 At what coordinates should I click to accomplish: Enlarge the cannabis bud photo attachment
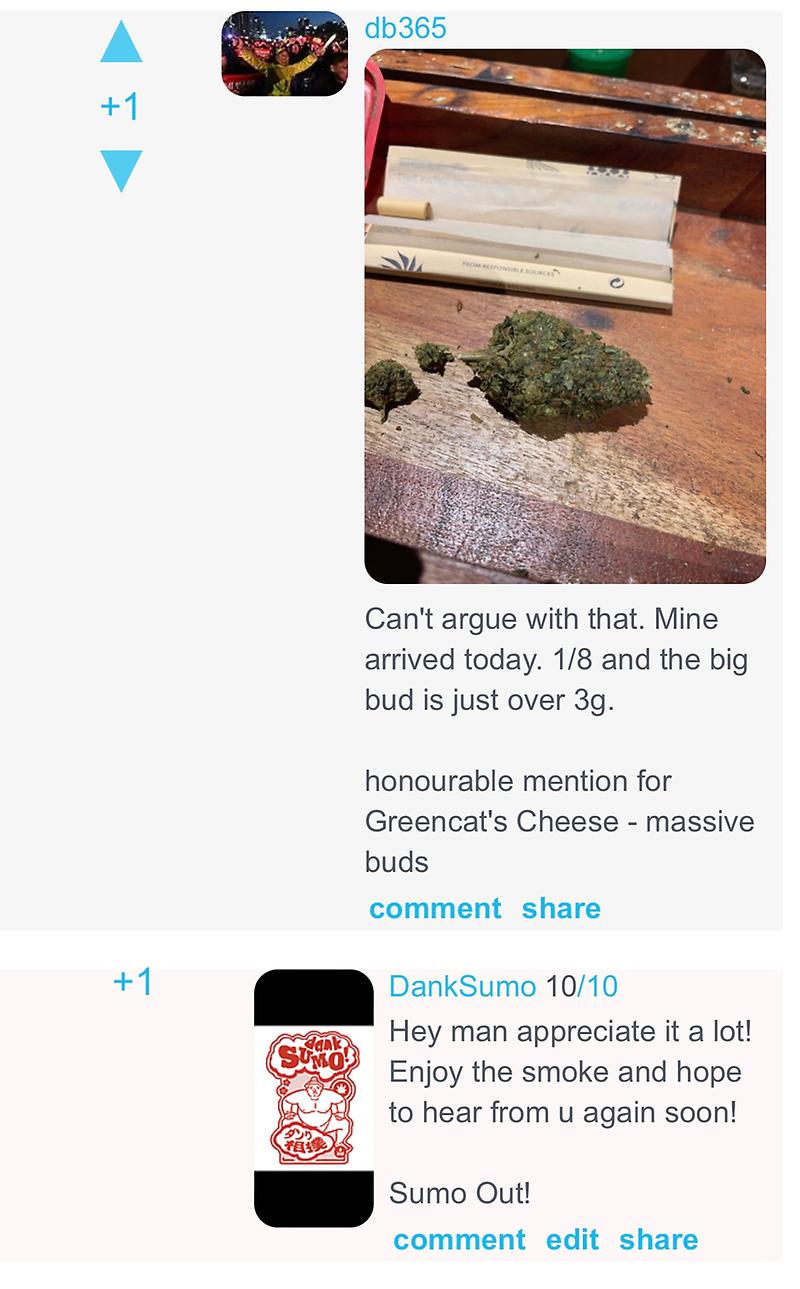[x=565, y=316]
